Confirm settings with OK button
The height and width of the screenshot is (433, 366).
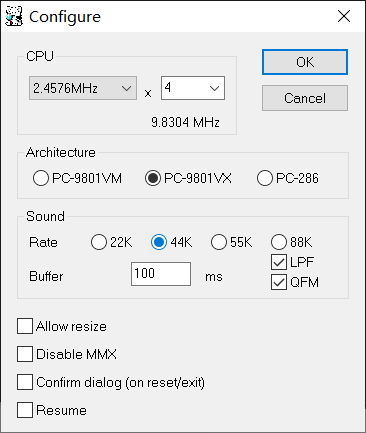(305, 62)
